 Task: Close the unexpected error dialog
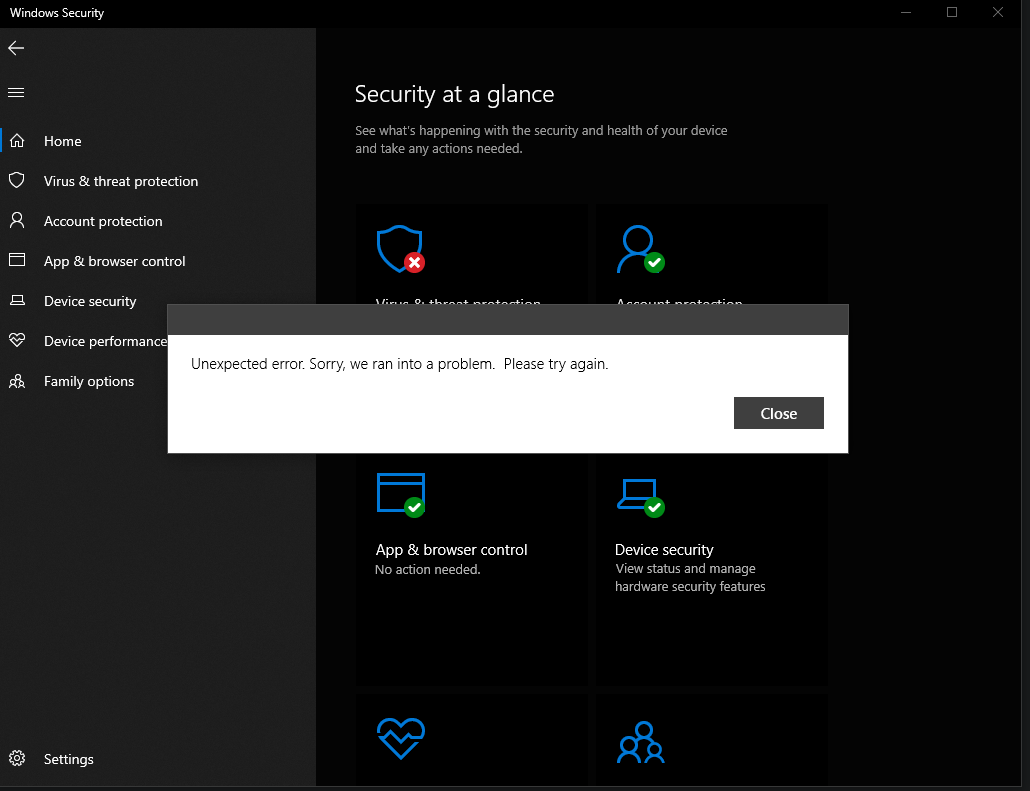click(778, 413)
